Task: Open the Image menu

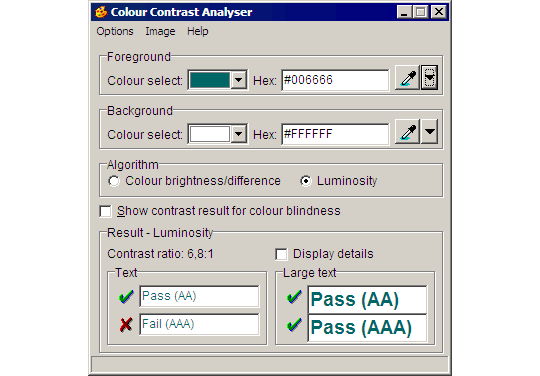Action: [160, 31]
